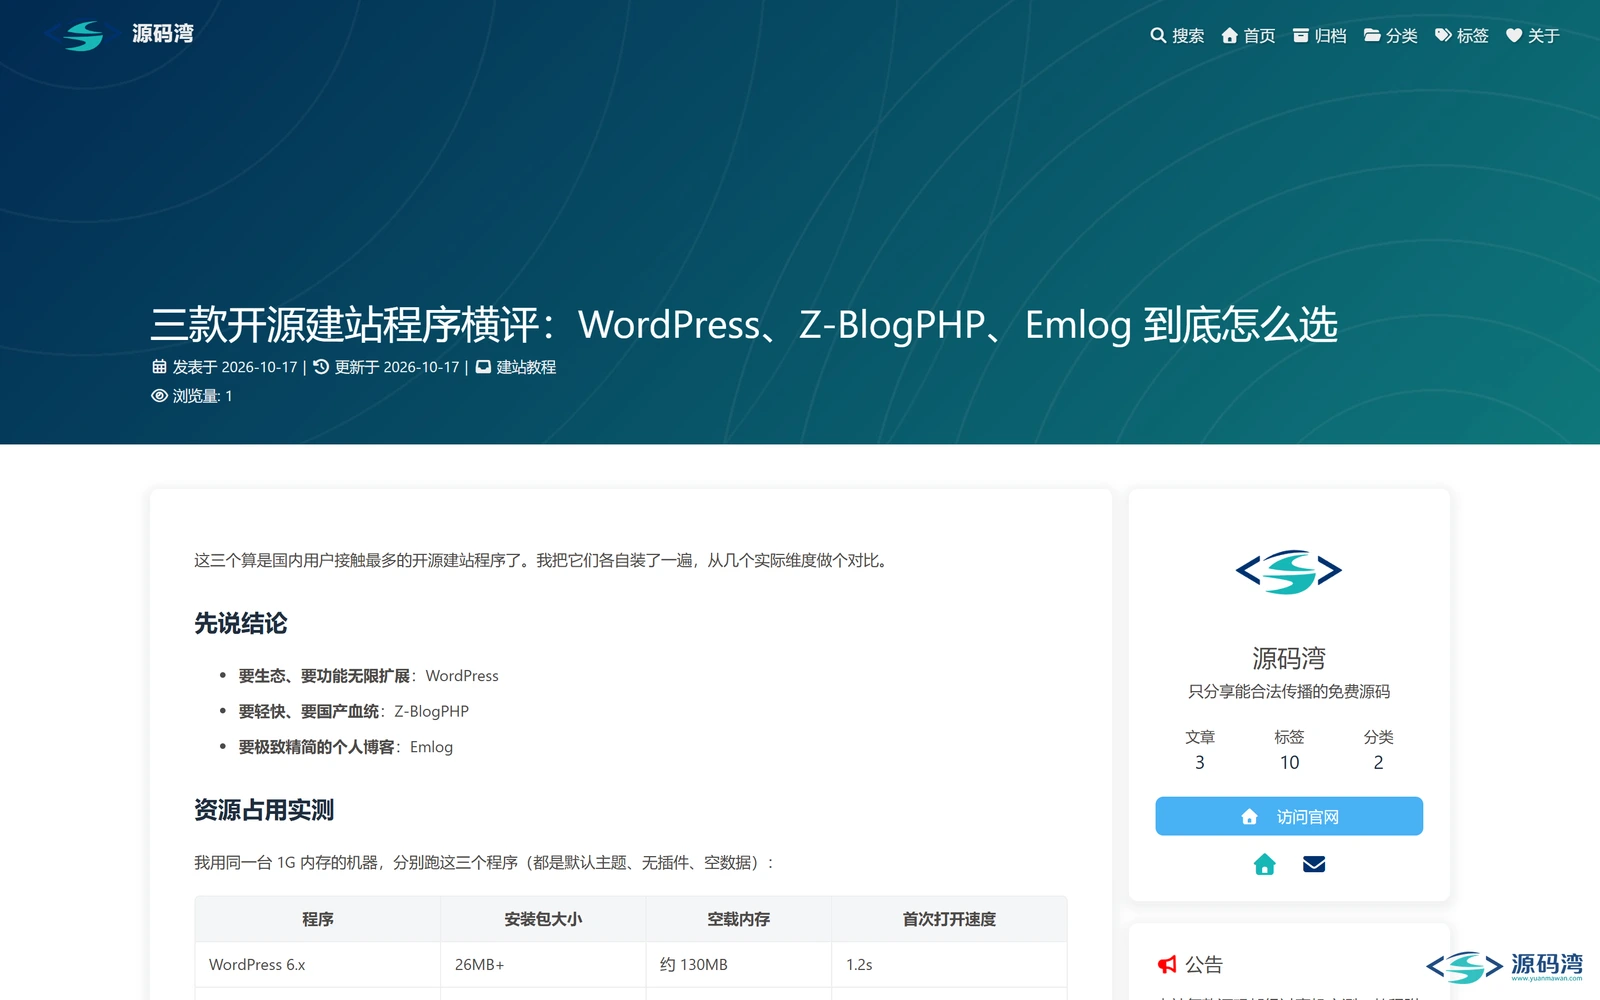Click the teal home icon under 访问官网
This screenshot has height=1000, width=1600.
[x=1264, y=864]
